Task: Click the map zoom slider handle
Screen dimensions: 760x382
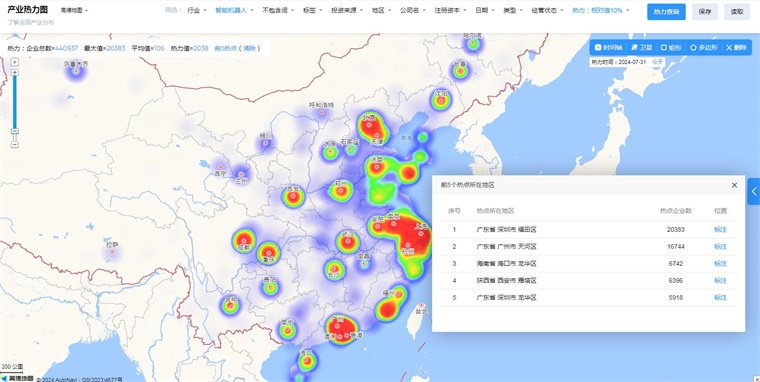Action: pos(15,131)
